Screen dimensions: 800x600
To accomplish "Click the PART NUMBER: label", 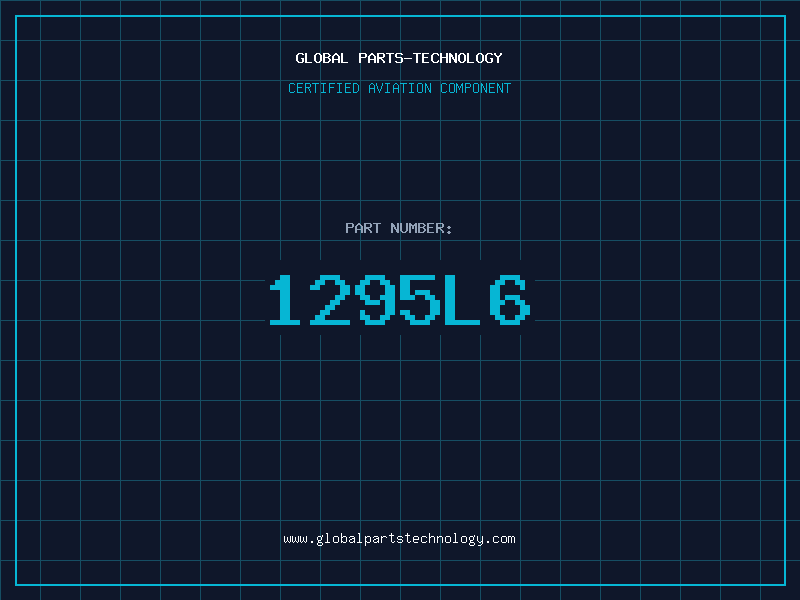I will 399,228.
